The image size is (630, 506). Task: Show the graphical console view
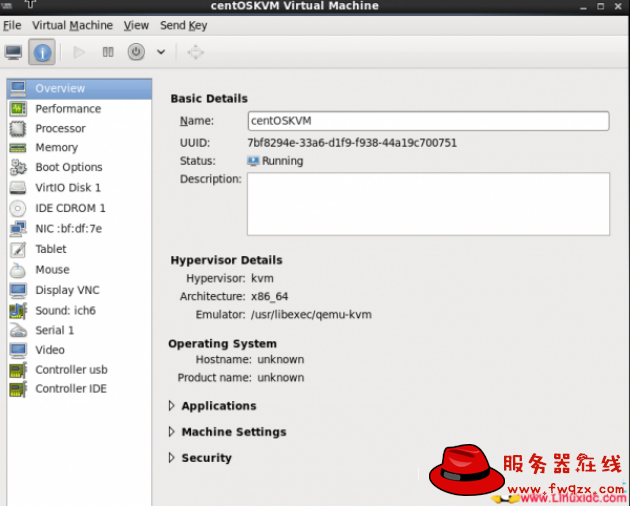click(x=13, y=52)
